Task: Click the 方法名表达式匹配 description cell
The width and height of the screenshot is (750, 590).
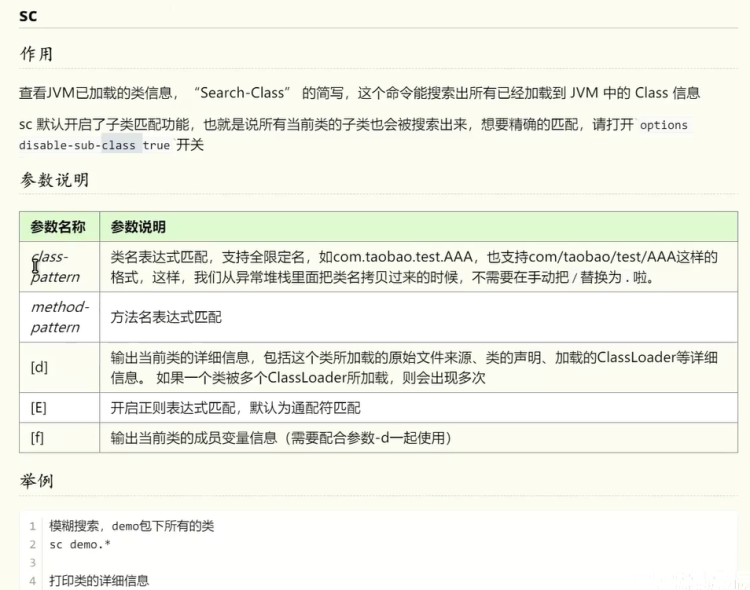Action: coord(419,317)
